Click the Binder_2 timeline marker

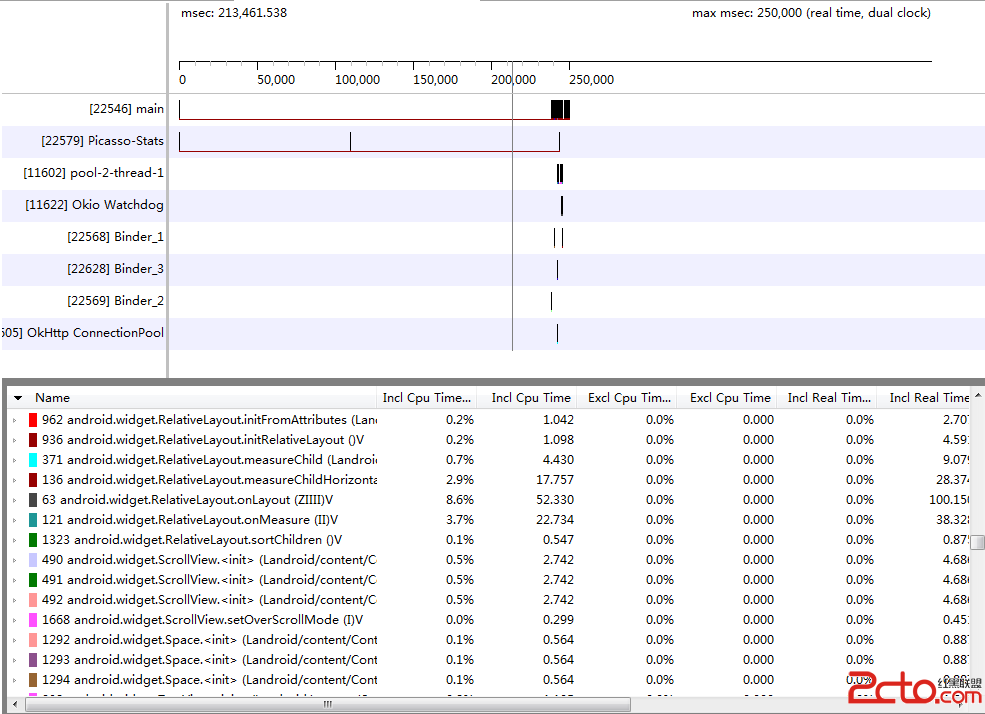(x=552, y=301)
